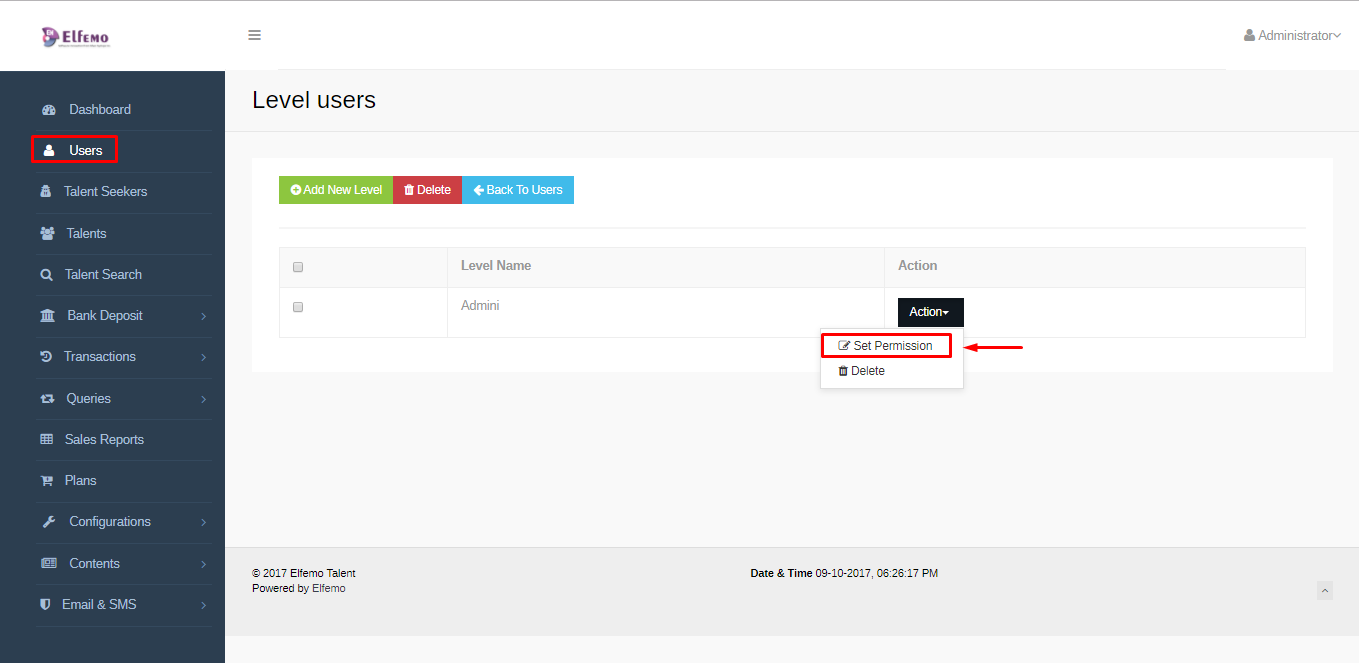Viewport: 1359px width, 663px height.
Task: Click the Back To Users button
Action: (518, 190)
